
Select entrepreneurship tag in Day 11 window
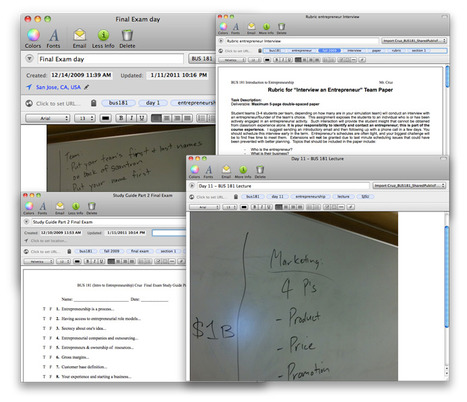(x=310, y=197)
